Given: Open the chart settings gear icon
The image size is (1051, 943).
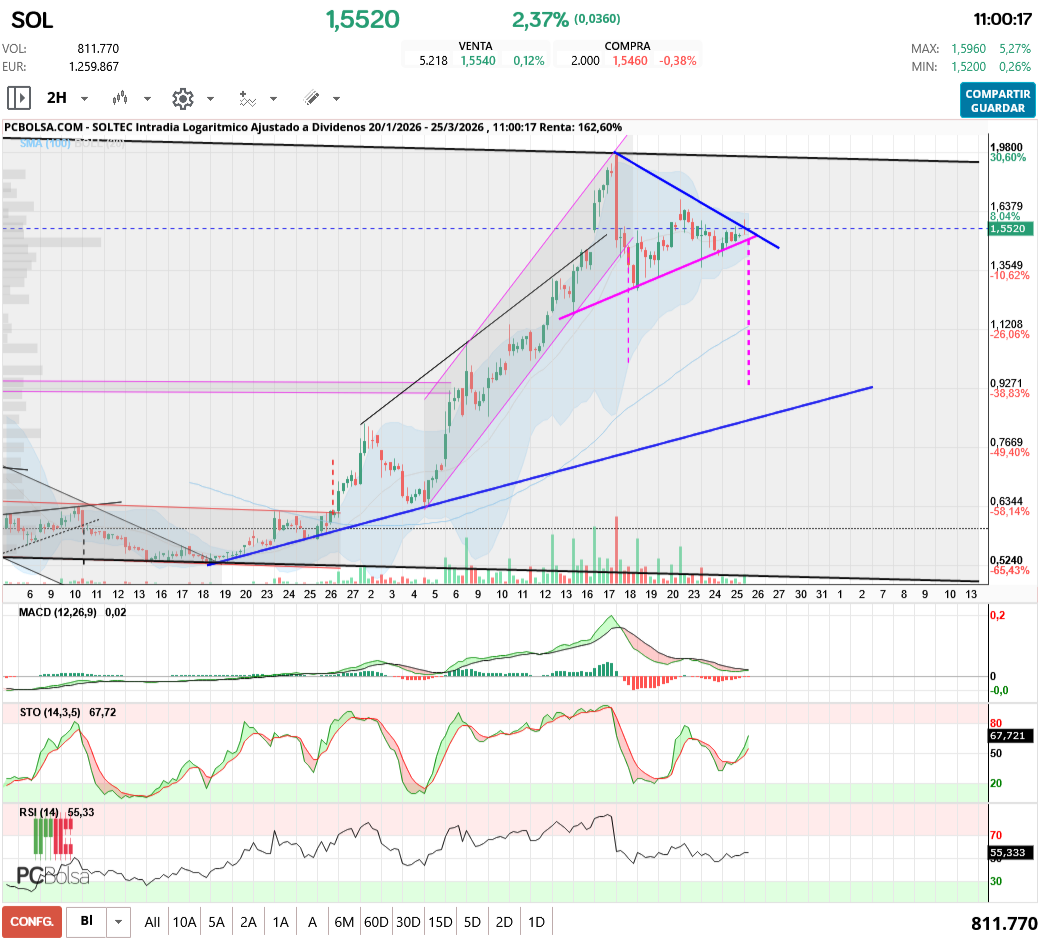Looking at the screenshot, I should click(x=182, y=98).
